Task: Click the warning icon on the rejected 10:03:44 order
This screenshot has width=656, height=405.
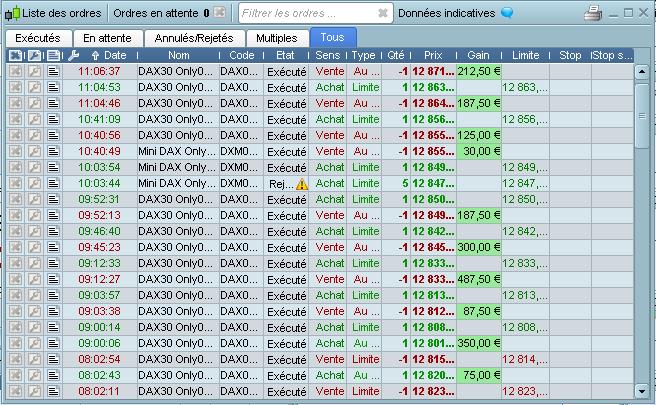Action: pyautogui.click(x=302, y=184)
